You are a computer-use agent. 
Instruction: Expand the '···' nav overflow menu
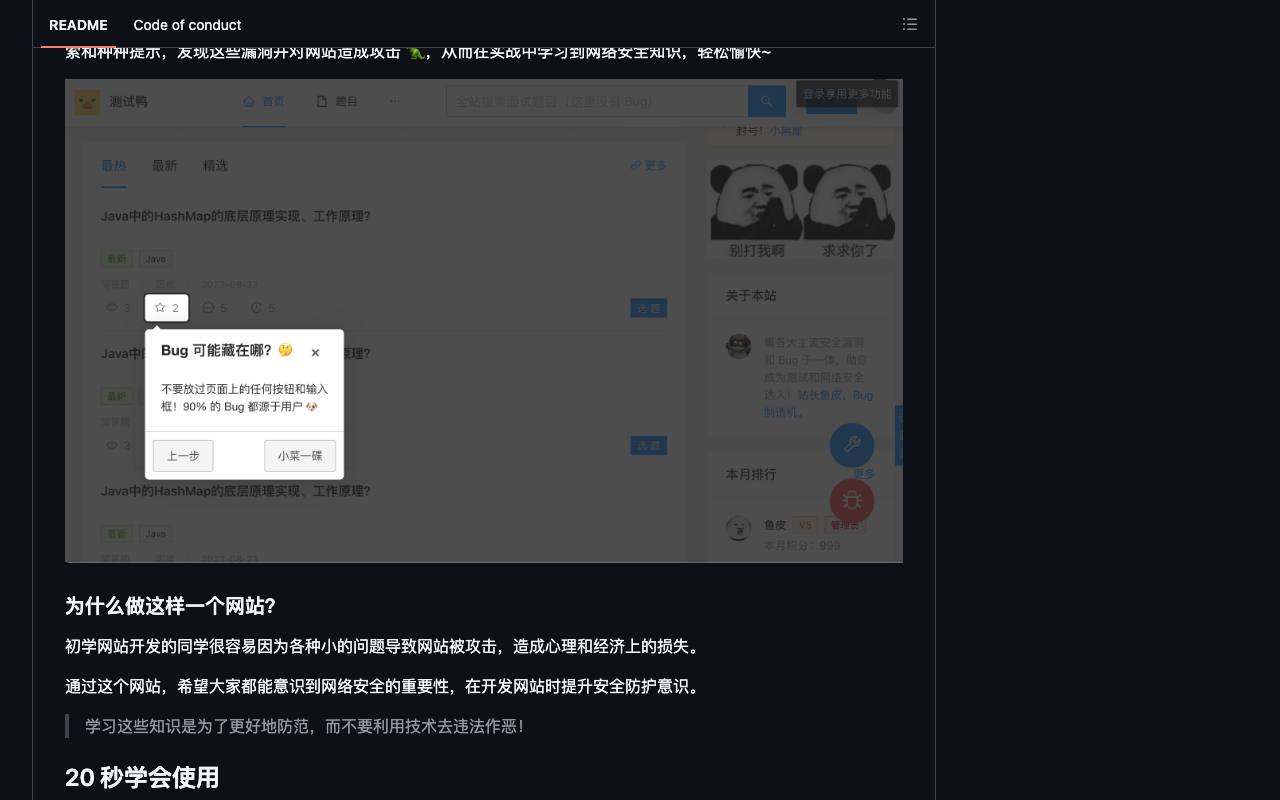[x=394, y=101]
